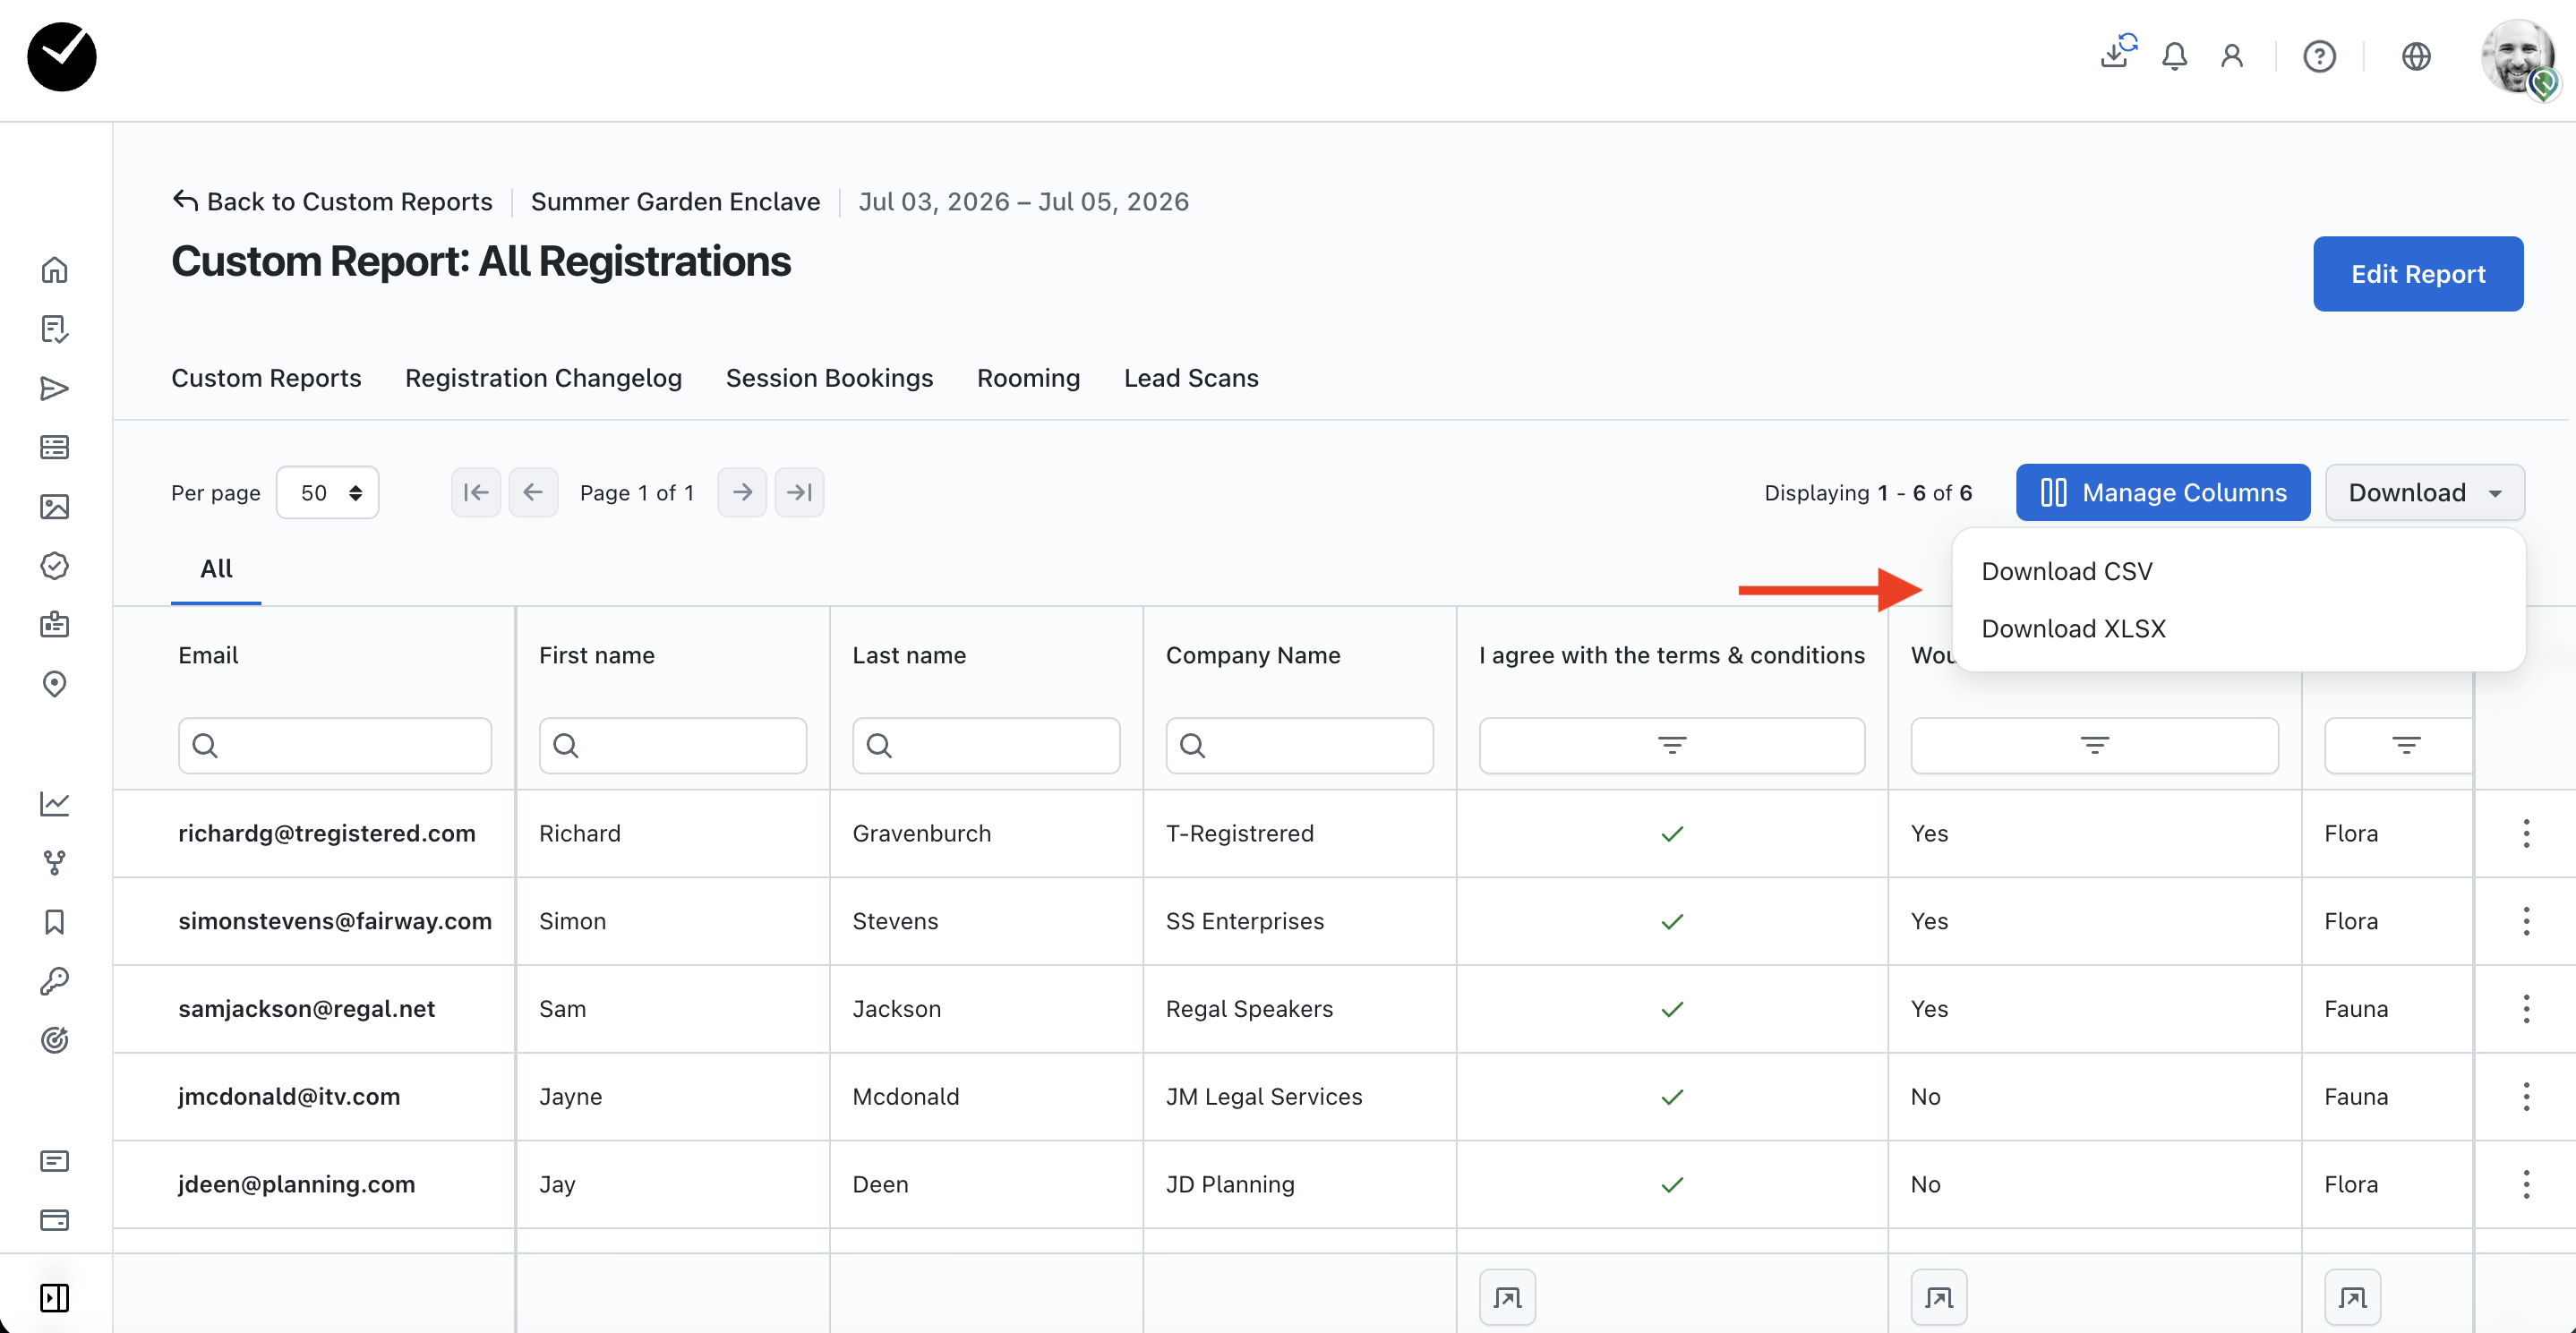Switch to Session Bookings tab

click(829, 378)
